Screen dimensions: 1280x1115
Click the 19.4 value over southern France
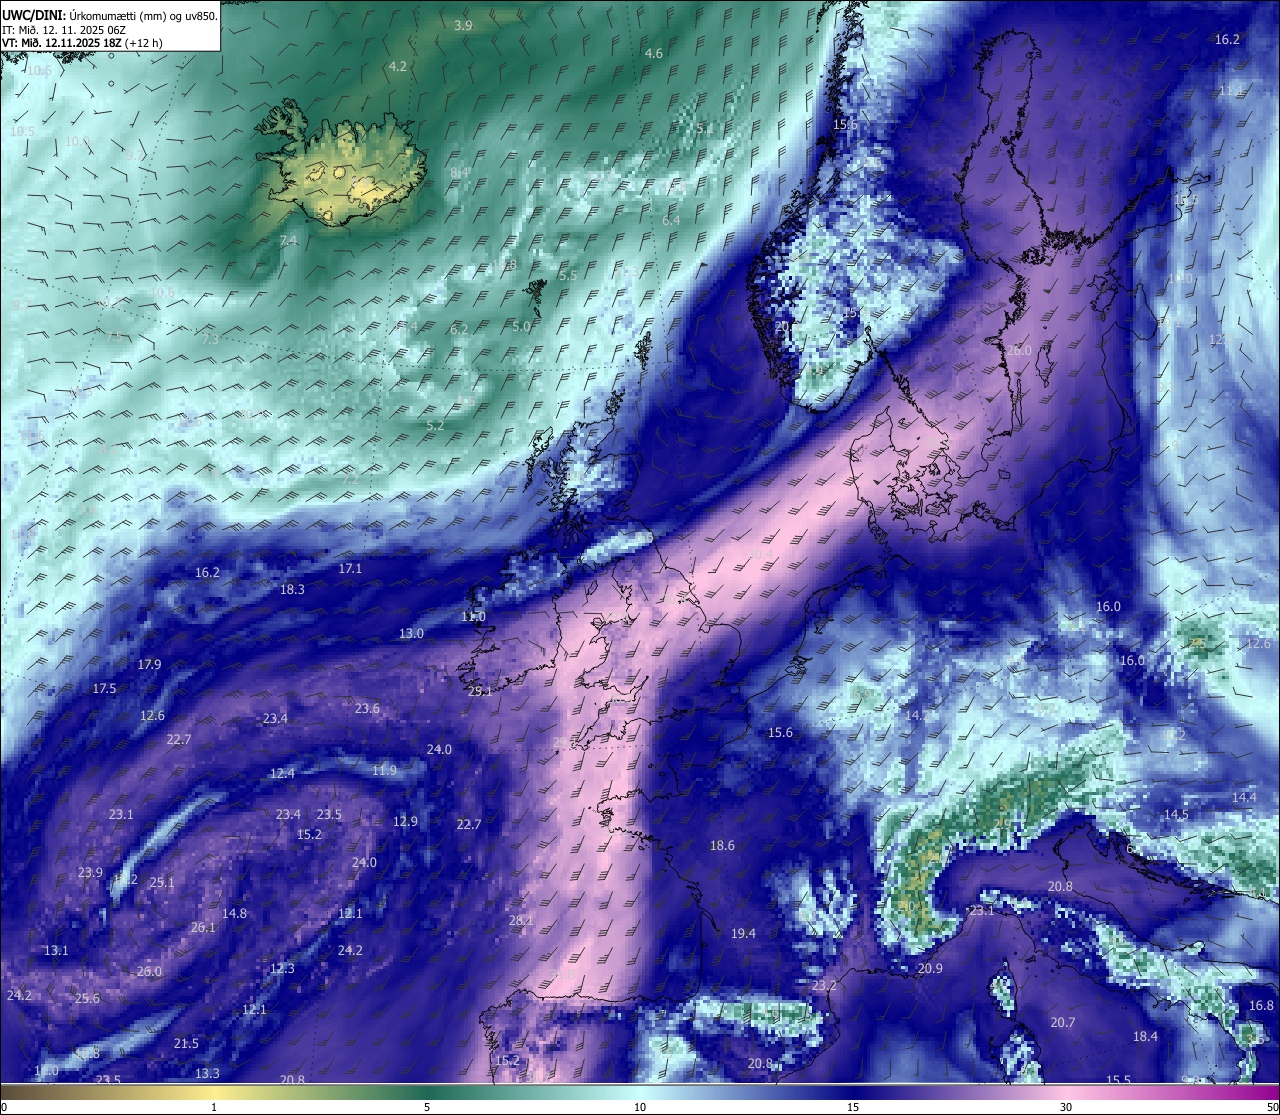[x=743, y=933]
